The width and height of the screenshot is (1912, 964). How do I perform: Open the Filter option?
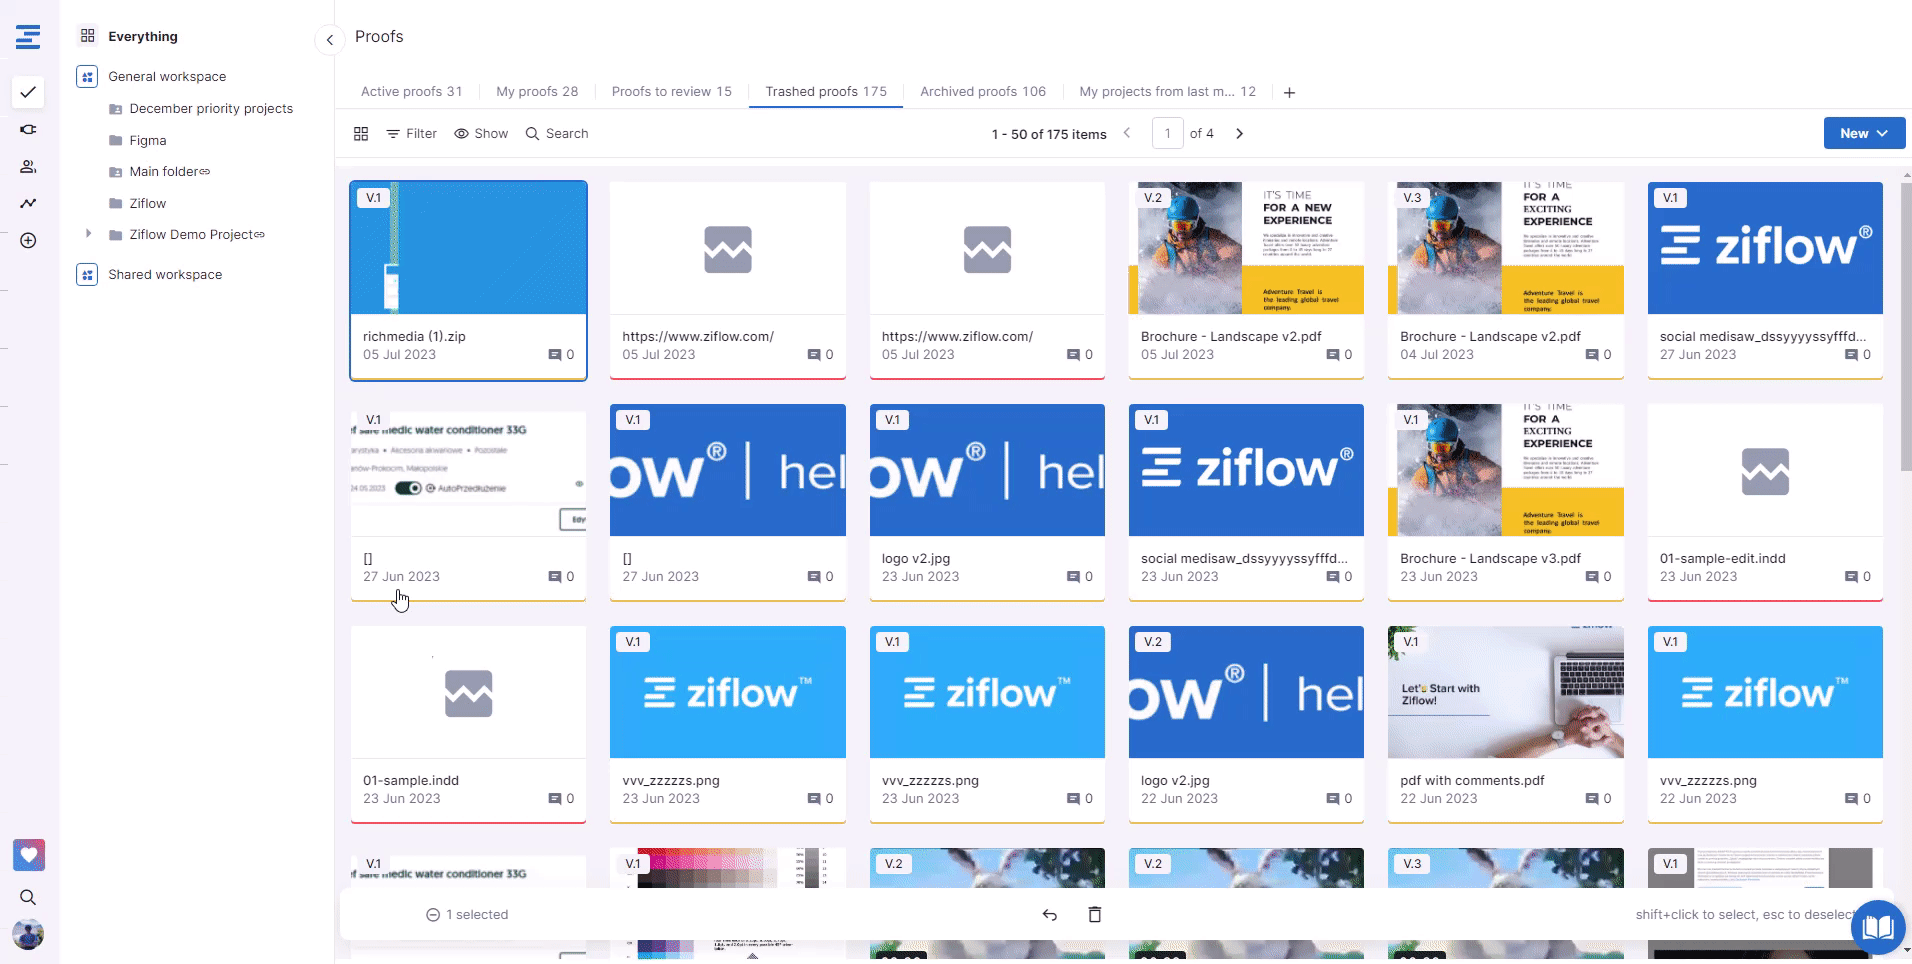411,134
